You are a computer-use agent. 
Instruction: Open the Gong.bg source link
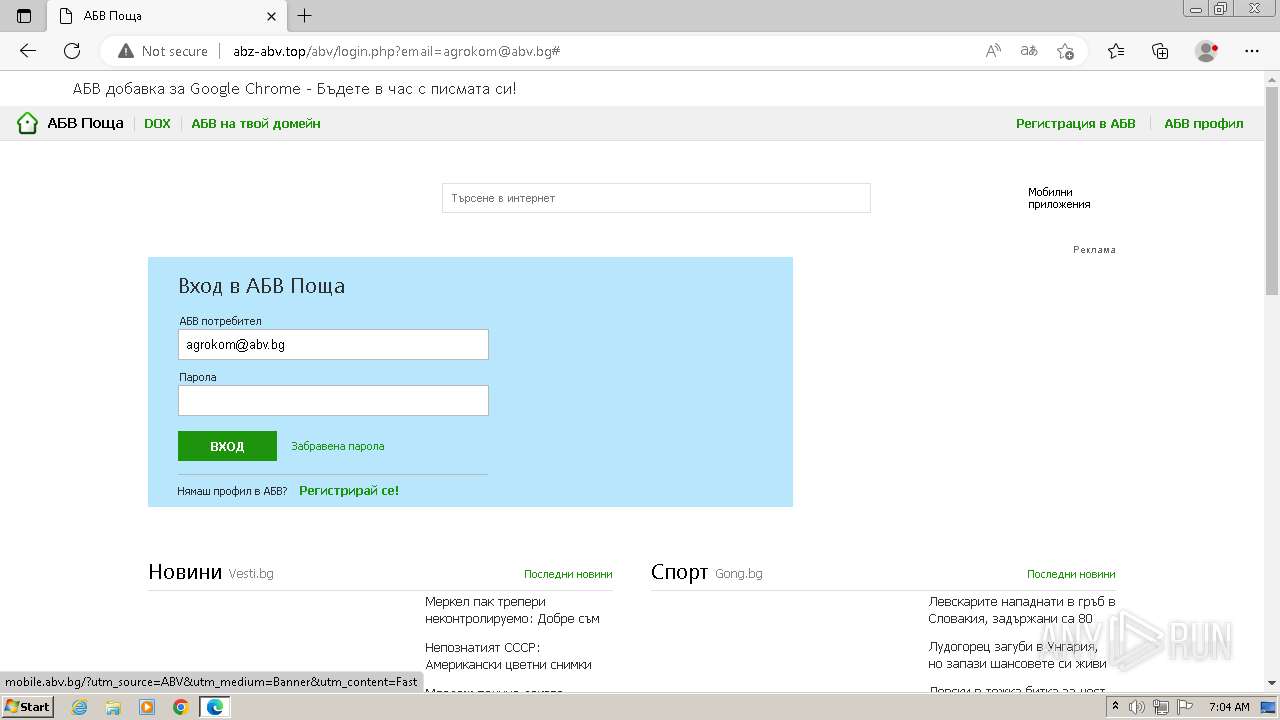(739, 574)
